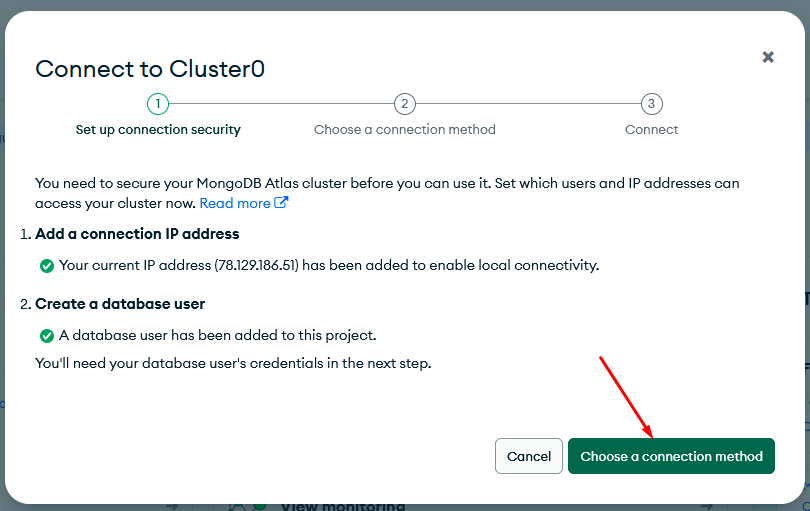Click the 'Connect to Cluster0' title
This screenshot has height=511, width=810.
click(x=150, y=69)
